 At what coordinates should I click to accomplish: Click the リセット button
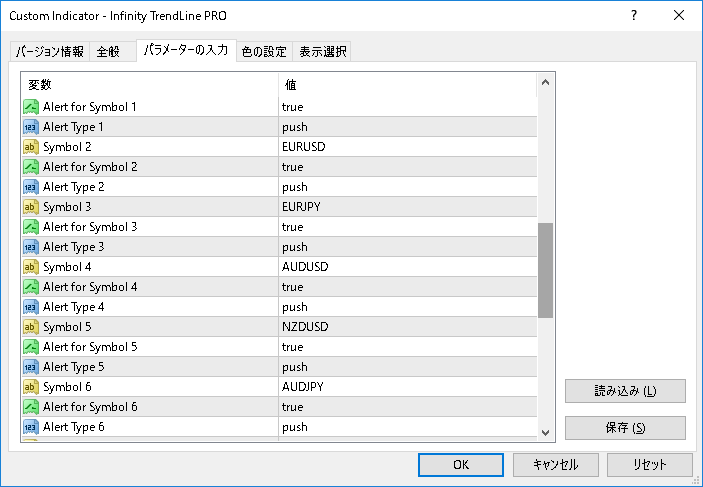pyautogui.click(x=650, y=465)
